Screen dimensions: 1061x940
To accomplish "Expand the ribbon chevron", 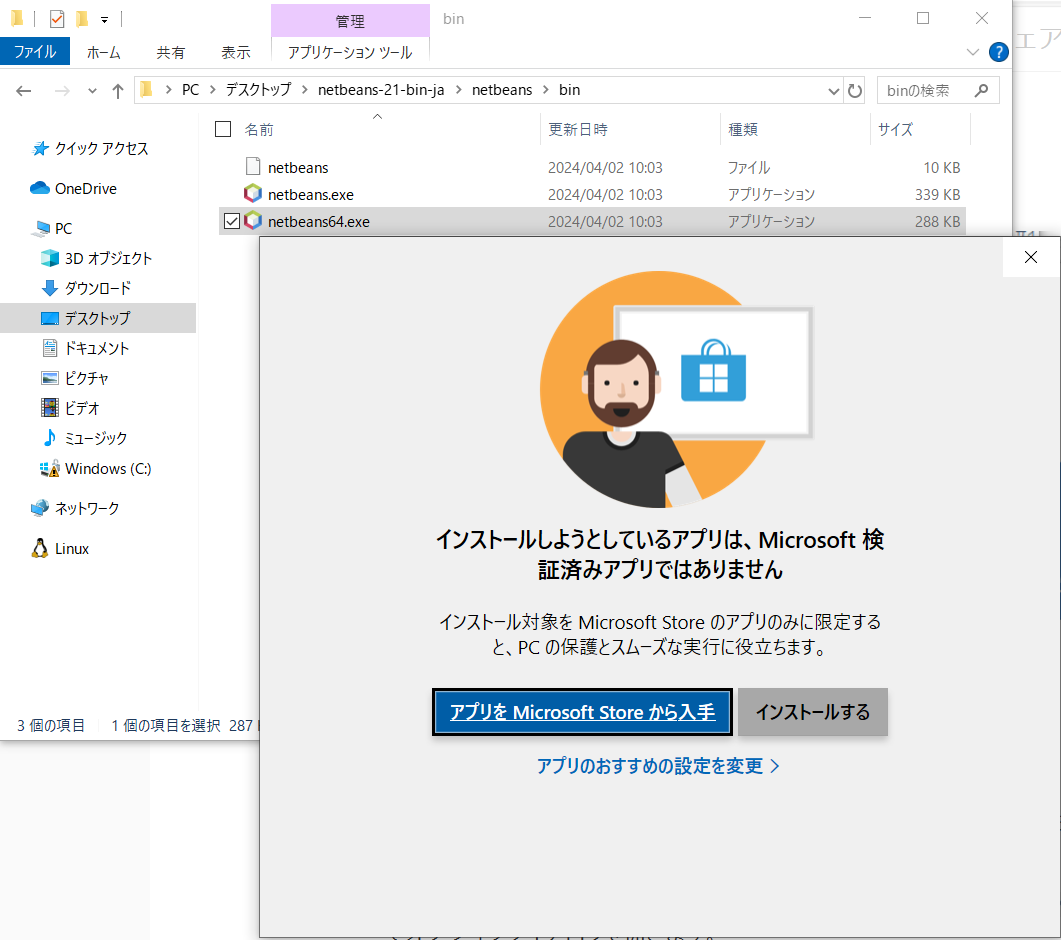I will pyautogui.click(x=972, y=52).
